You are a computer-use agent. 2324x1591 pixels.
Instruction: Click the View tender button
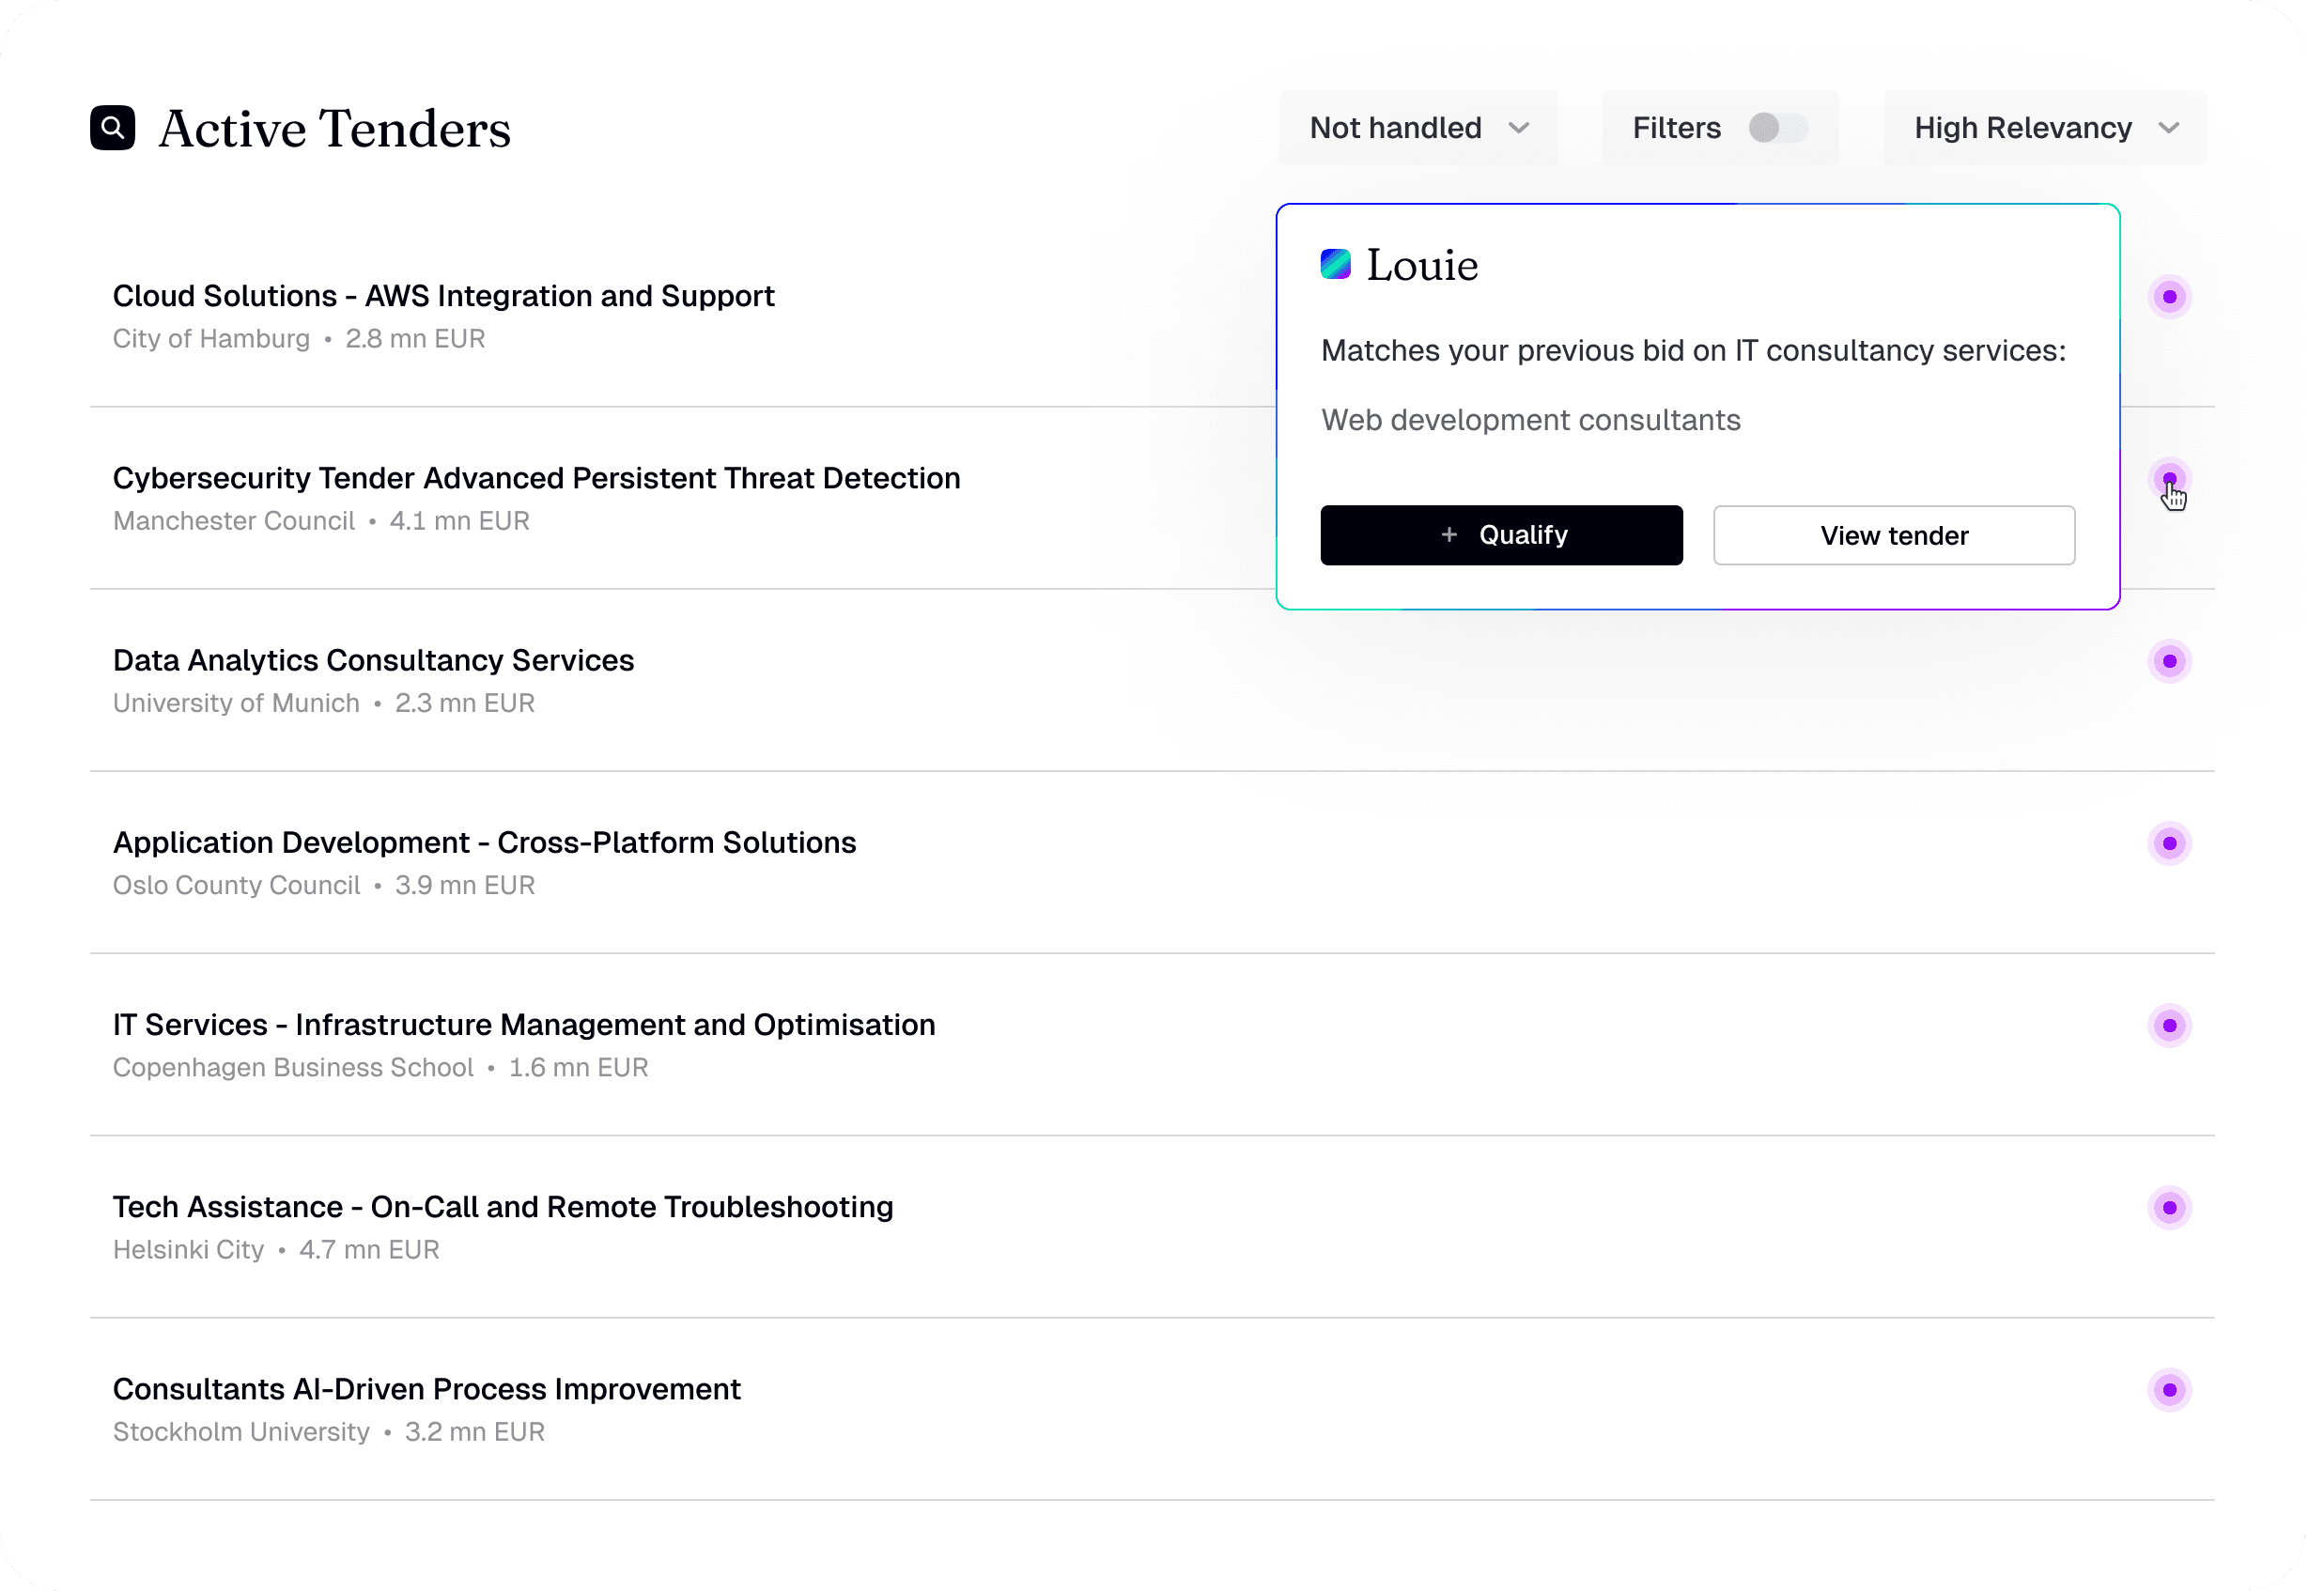tap(1893, 535)
